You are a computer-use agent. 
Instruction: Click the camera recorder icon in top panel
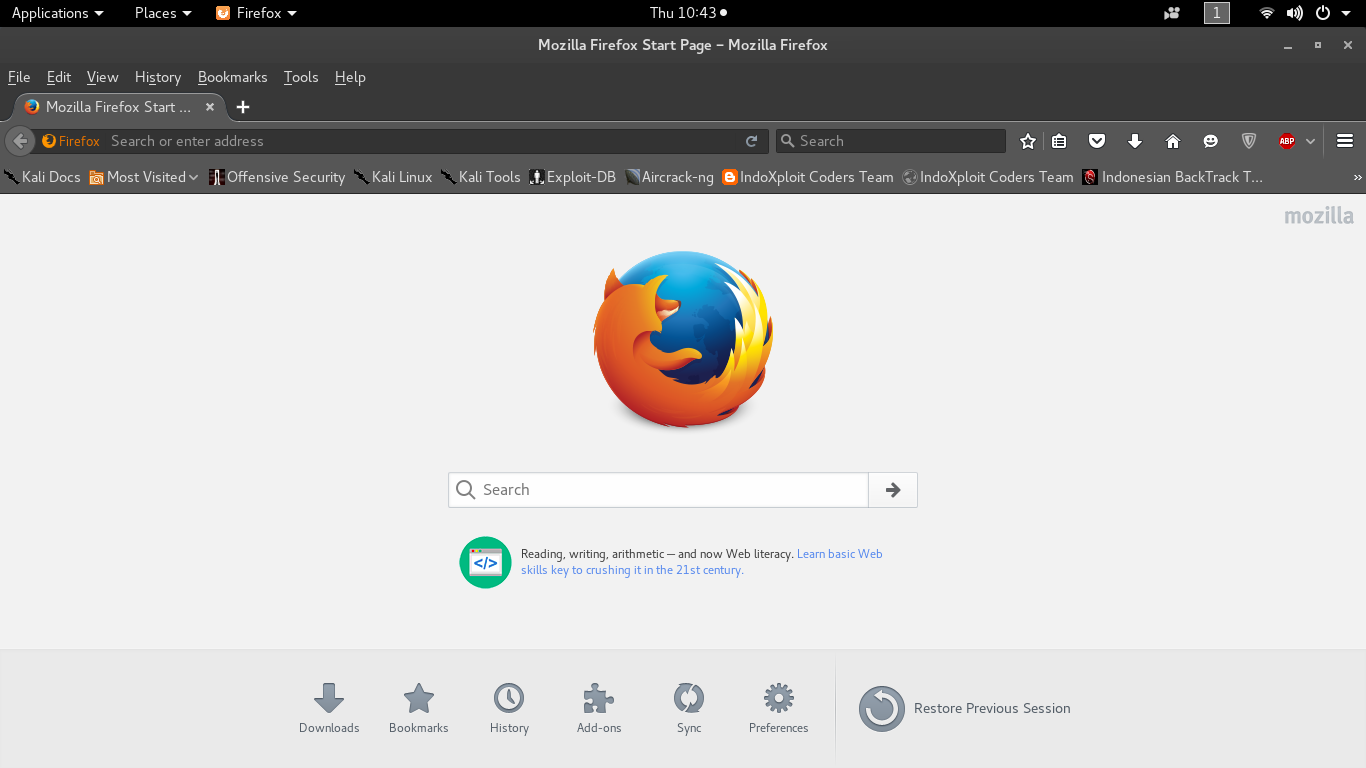pos(1172,13)
